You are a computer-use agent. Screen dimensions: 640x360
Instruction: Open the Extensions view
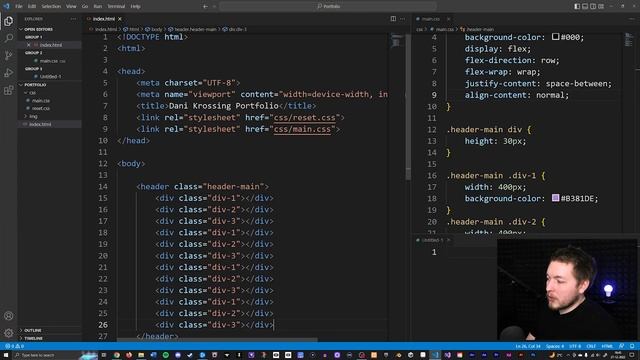[x=9, y=90]
